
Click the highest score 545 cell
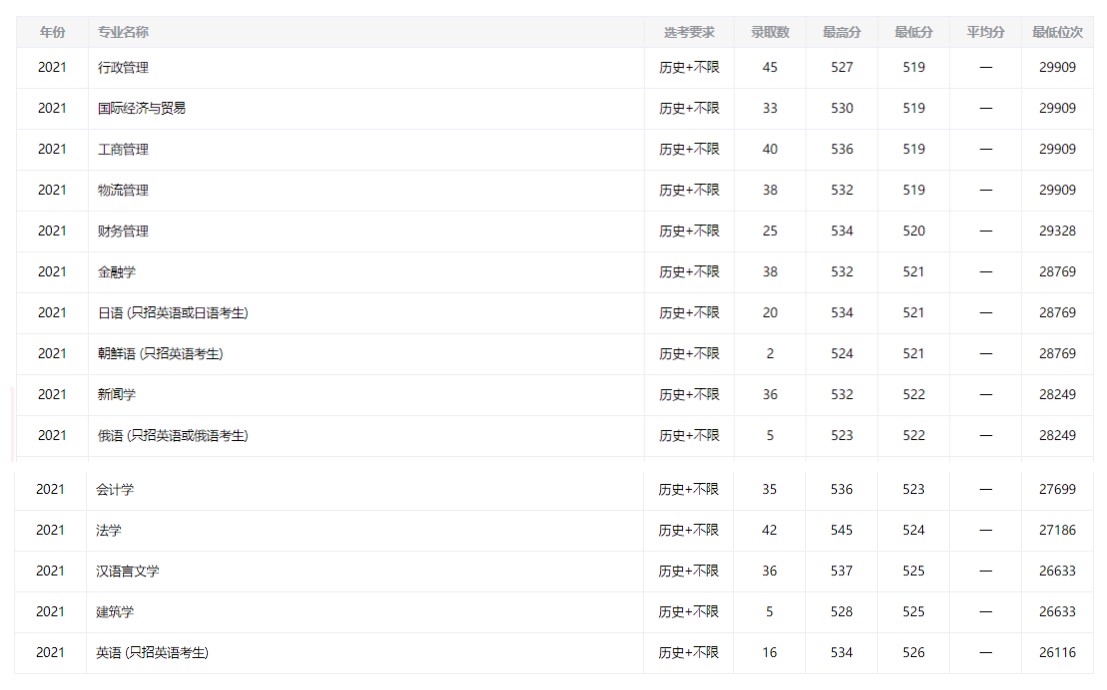[842, 531]
